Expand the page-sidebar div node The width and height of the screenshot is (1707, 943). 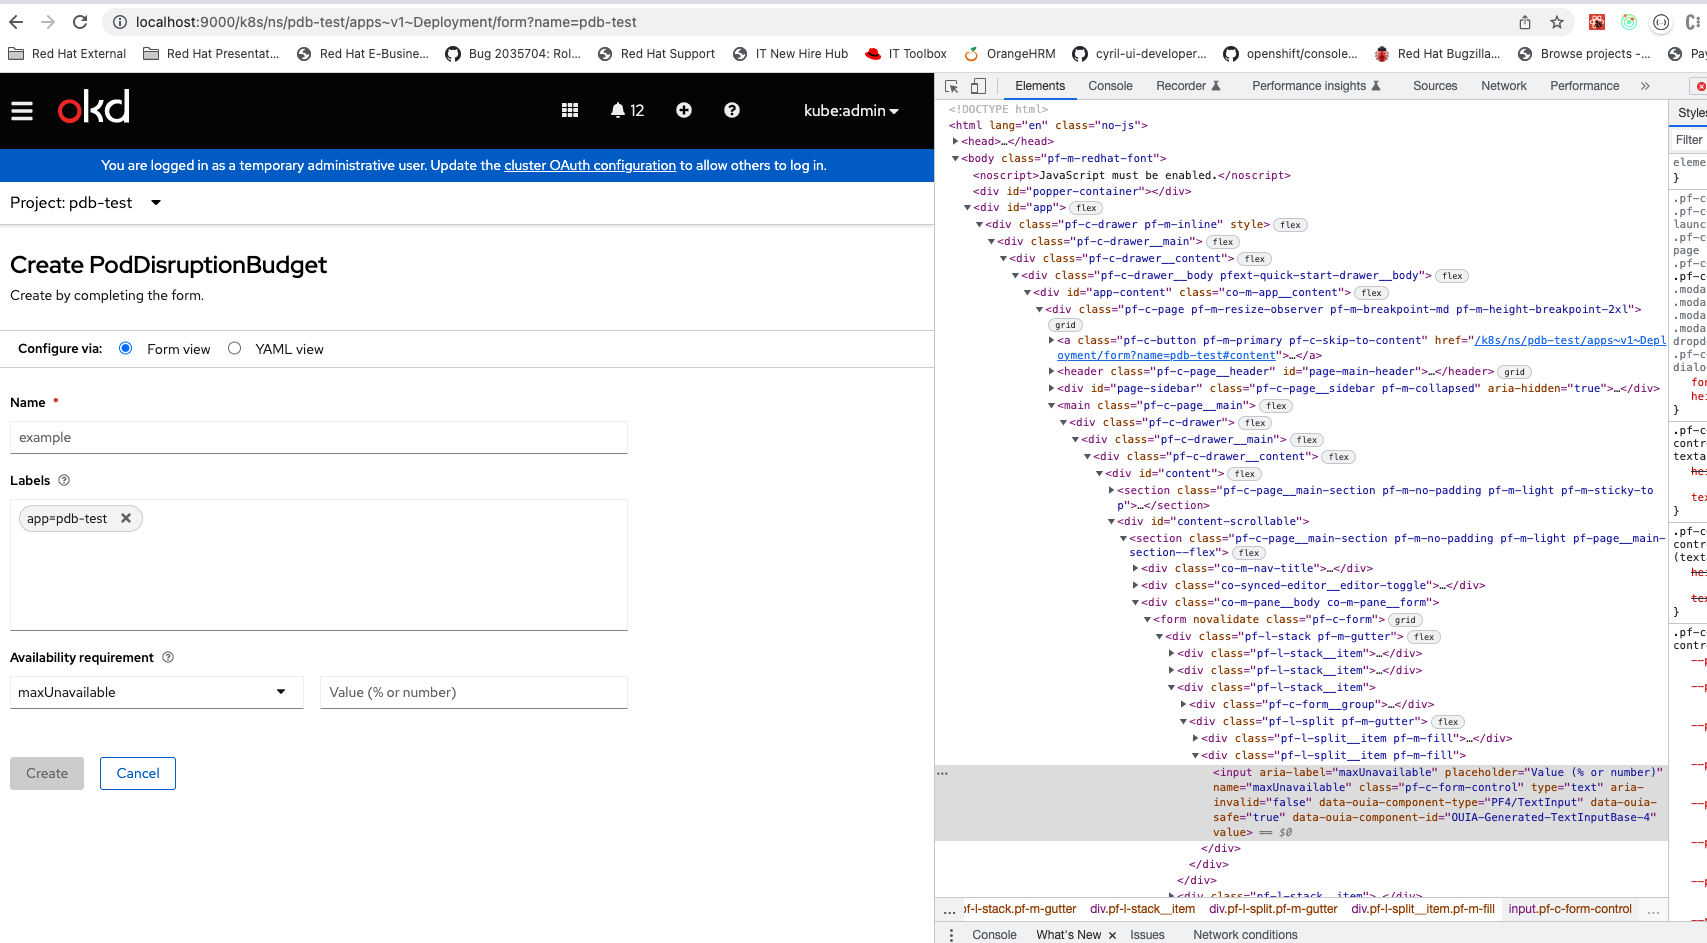point(1051,389)
